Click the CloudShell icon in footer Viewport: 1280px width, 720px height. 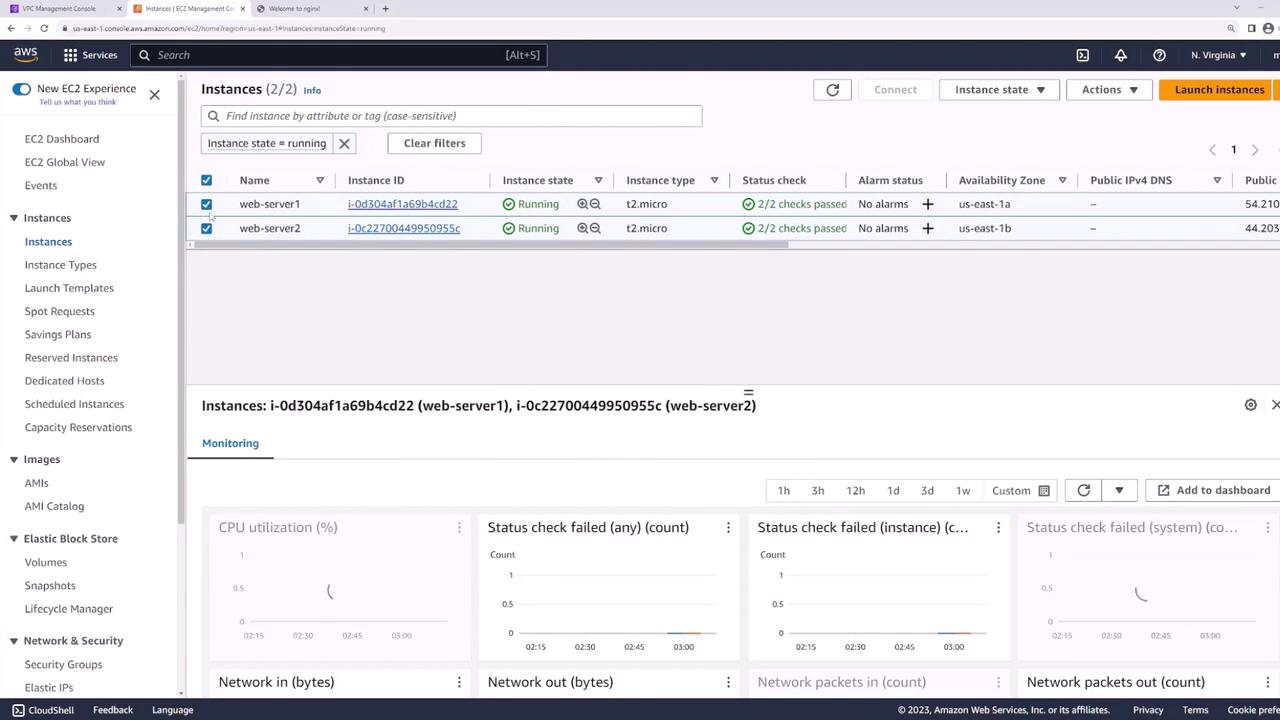tap(18, 710)
